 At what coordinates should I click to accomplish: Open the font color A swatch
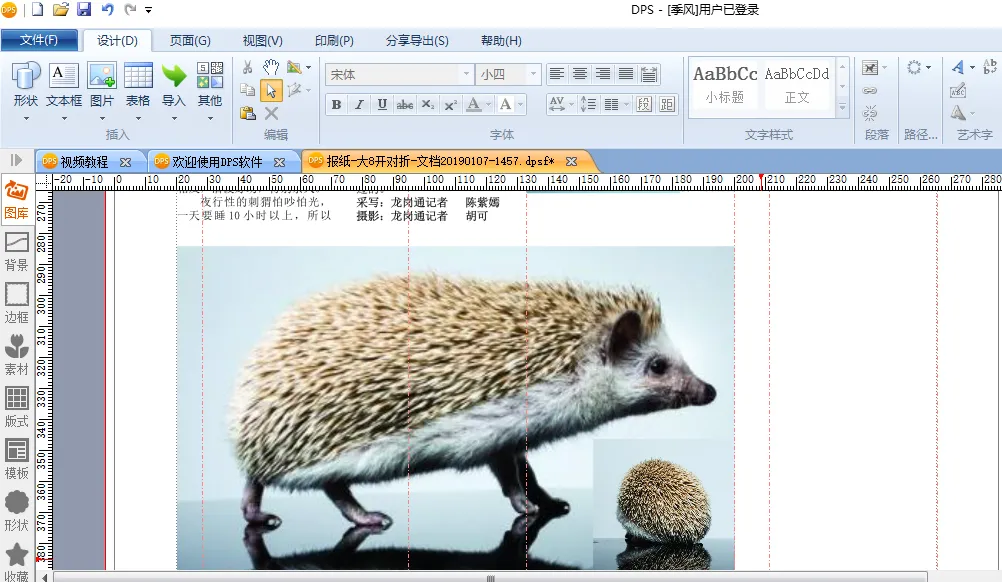click(474, 105)
